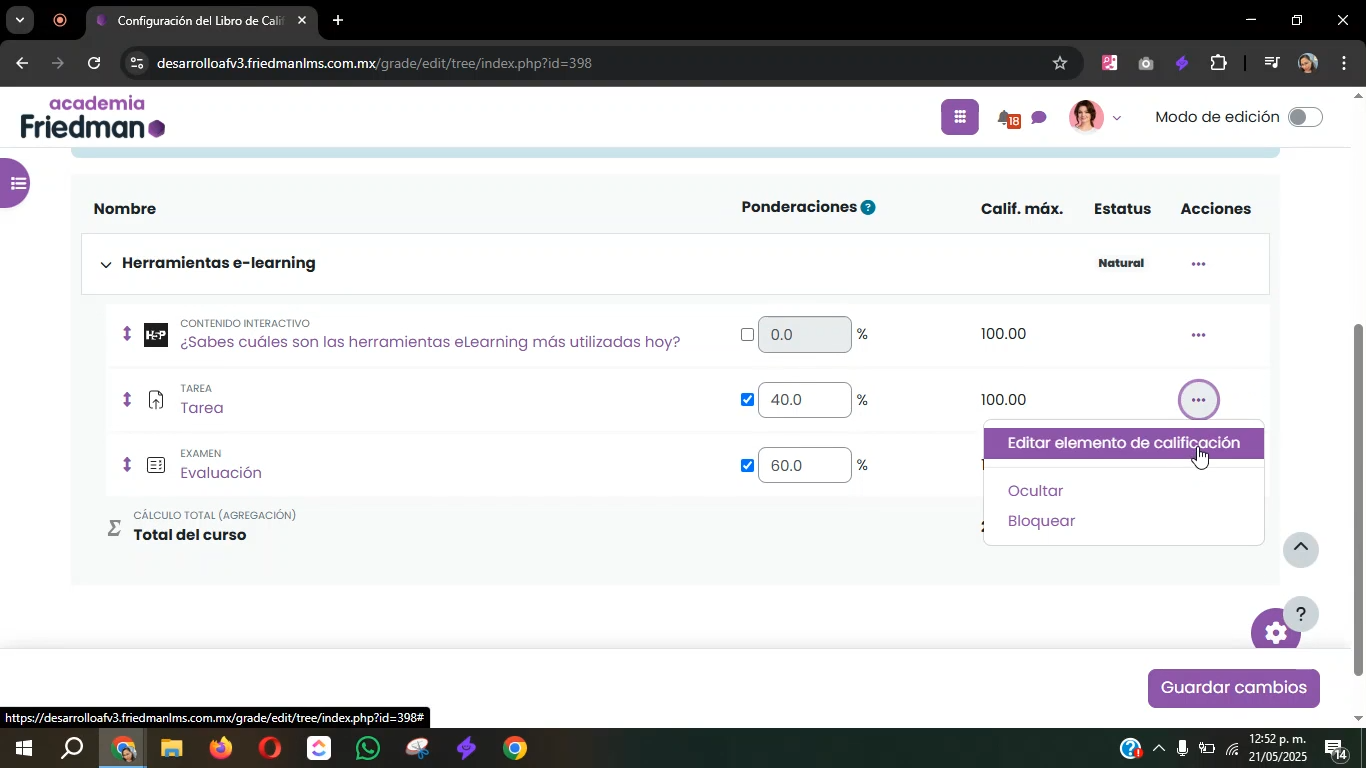The height and width of the screenshot is (768, 1366).
Task: Click the Tarea assignment icon
Action: [x=156, y=400]
